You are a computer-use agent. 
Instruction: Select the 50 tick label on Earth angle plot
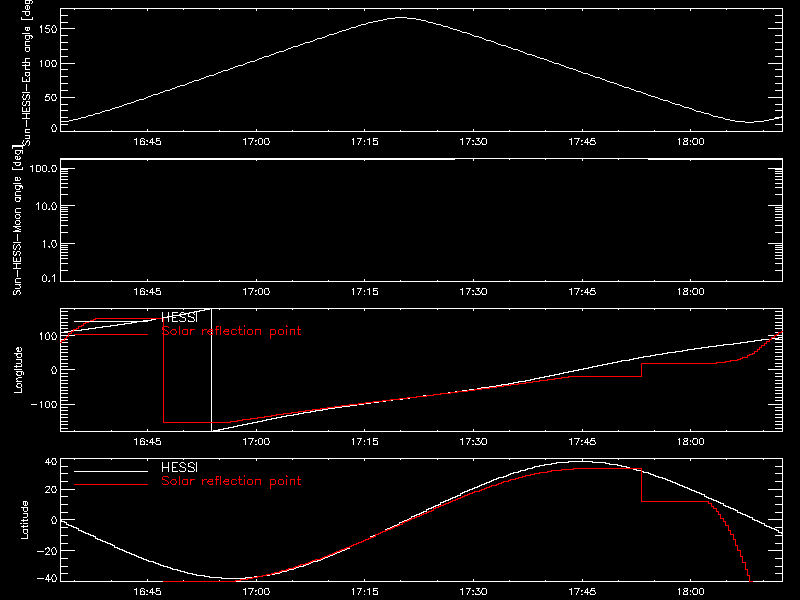coord(51,97)
